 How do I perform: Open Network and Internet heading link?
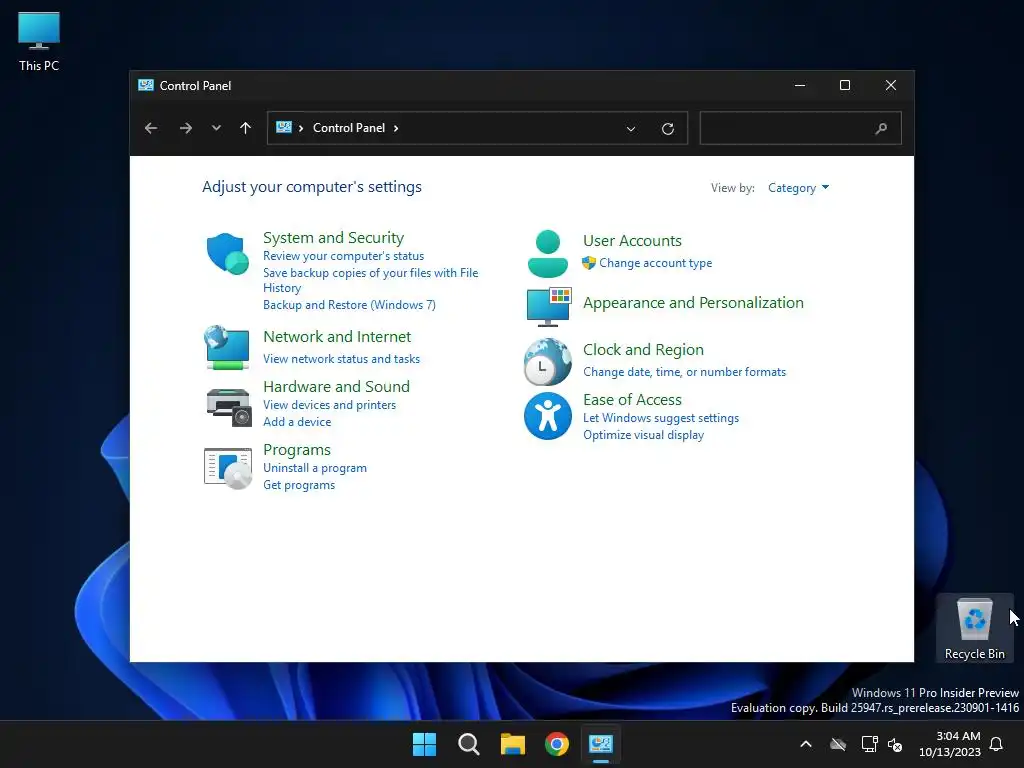pyautogui.click(x=337, y=336)
